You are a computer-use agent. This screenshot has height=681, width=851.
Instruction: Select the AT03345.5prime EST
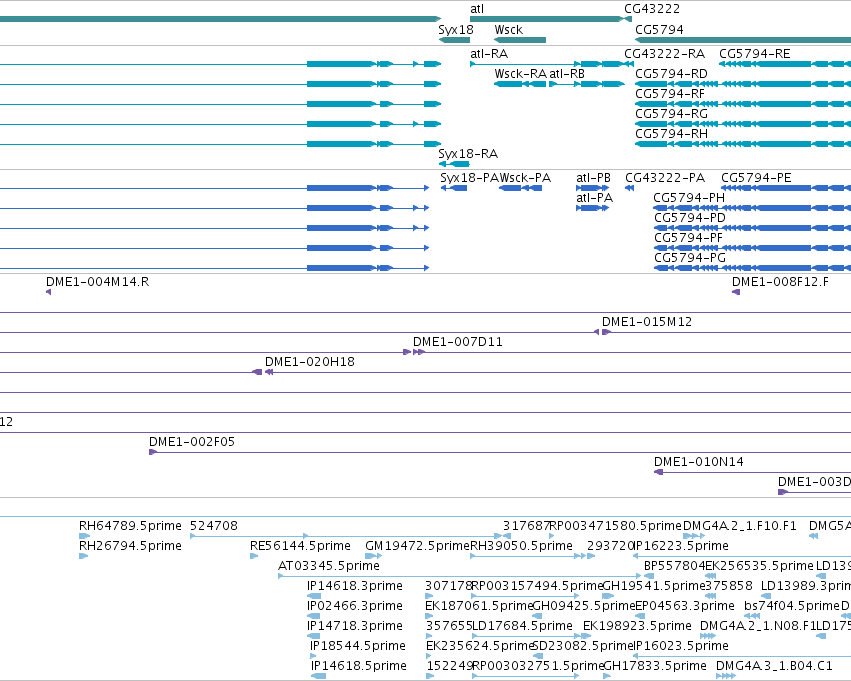(x=460, y=576)
